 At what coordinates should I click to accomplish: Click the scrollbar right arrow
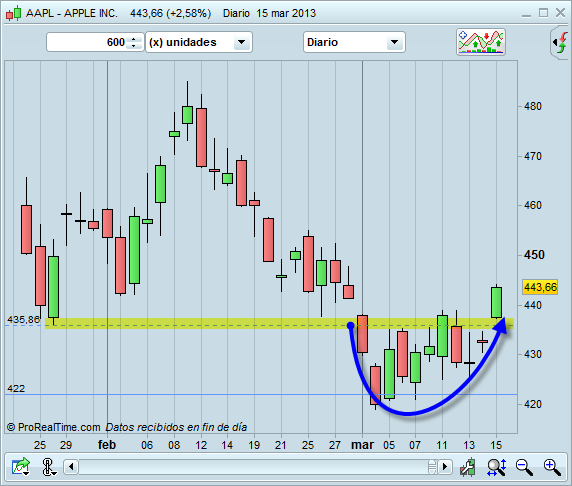click(445, 467)
